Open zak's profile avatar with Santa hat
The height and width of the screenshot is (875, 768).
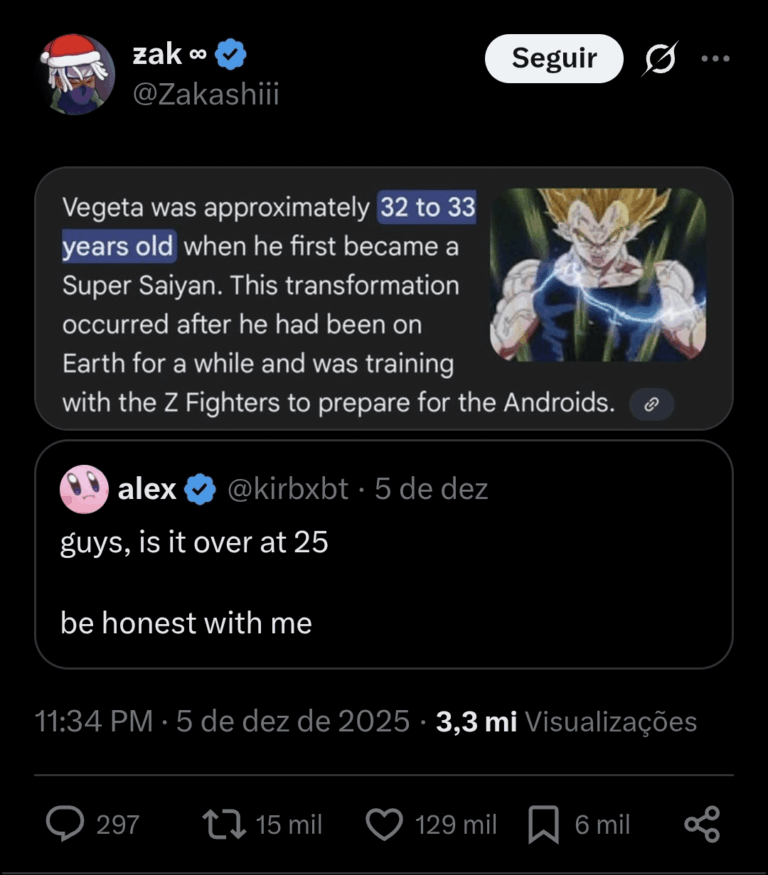click(77, 73)
